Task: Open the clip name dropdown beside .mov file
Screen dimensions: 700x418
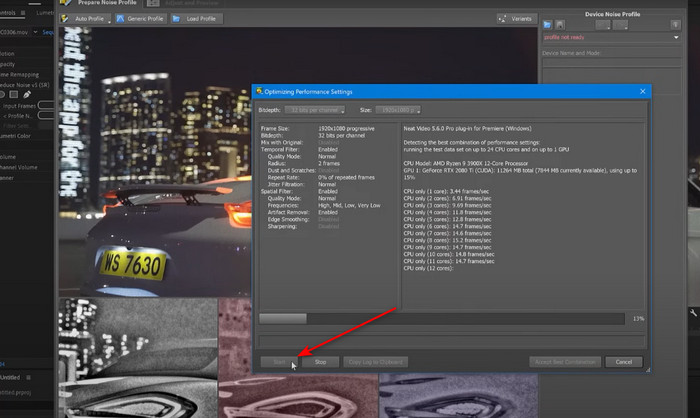Action: click(35, 32)
